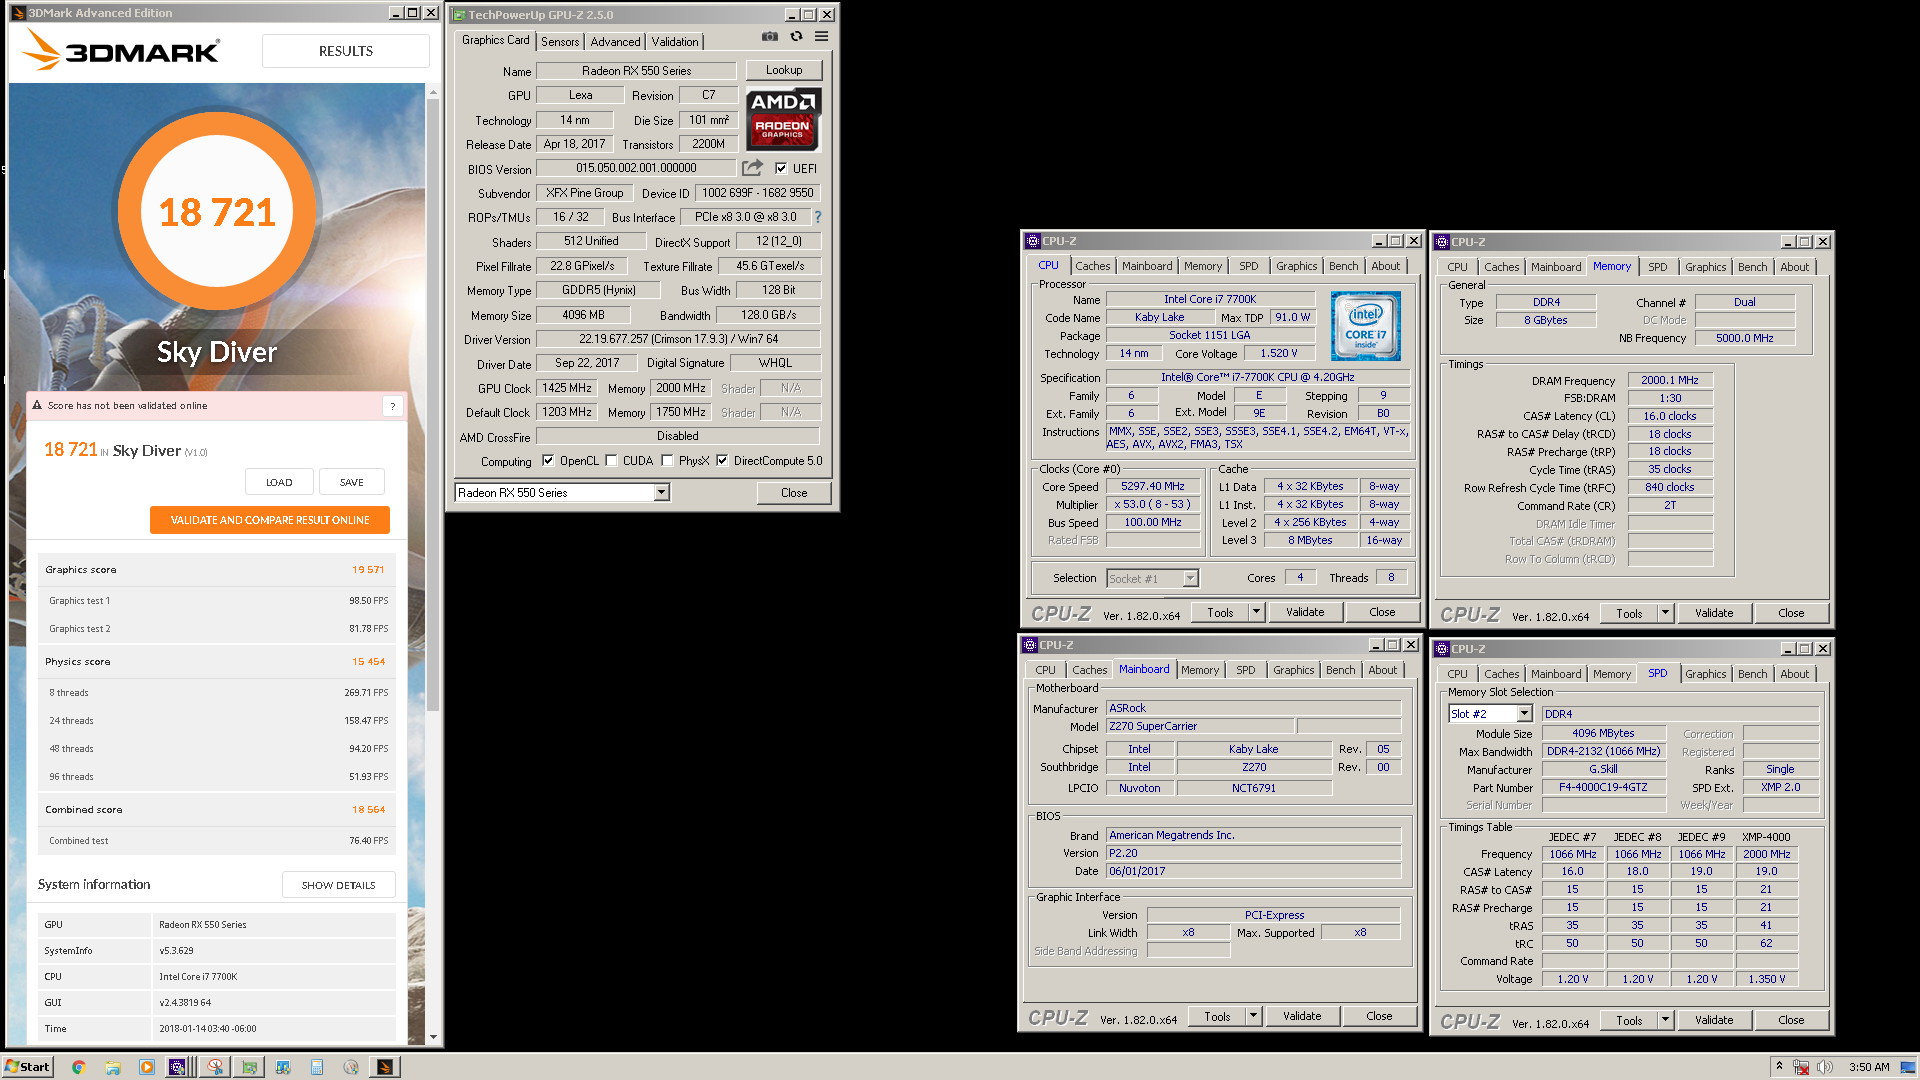The height and width of the screenshot is (1080, 1920).
Task: Show hidden tray icons arrow
Action: tap(1779, 1066)
